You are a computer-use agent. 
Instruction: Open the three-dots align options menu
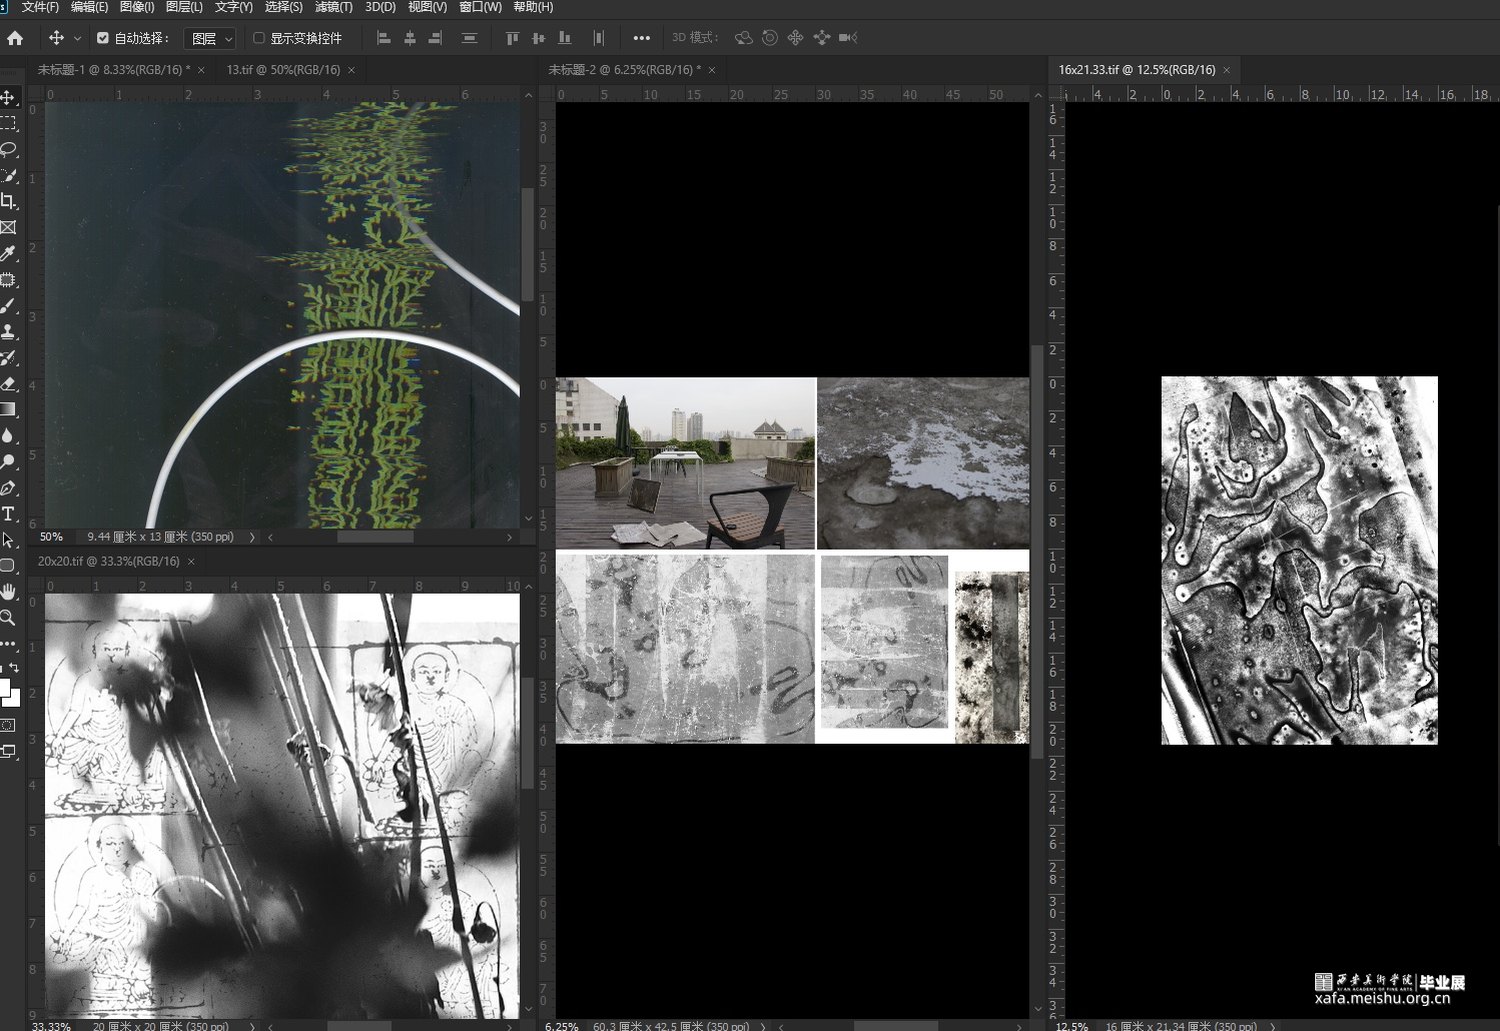[642, 38]
